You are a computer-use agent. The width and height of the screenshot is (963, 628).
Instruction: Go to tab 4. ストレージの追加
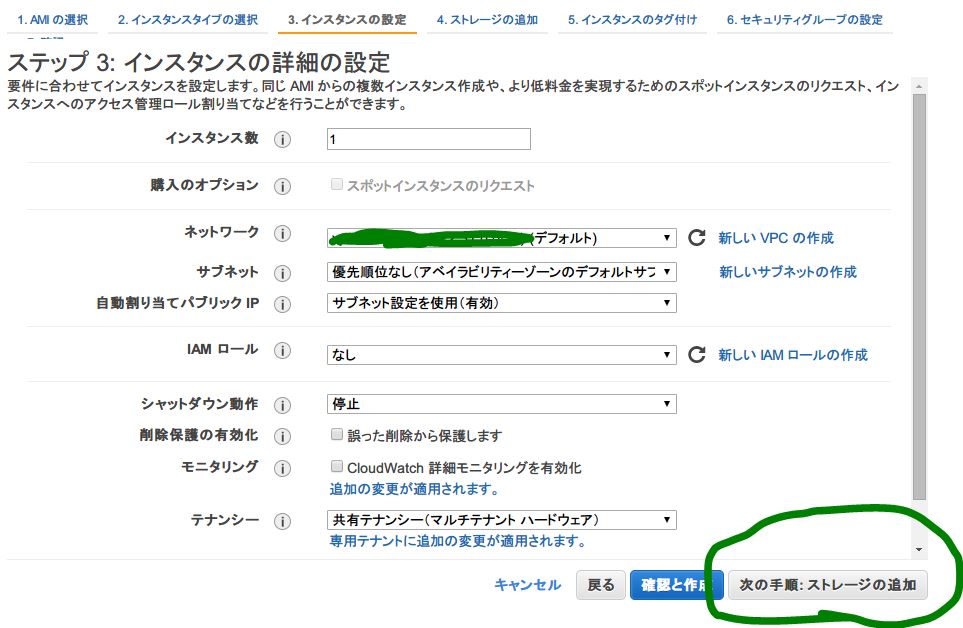[487, 20]
